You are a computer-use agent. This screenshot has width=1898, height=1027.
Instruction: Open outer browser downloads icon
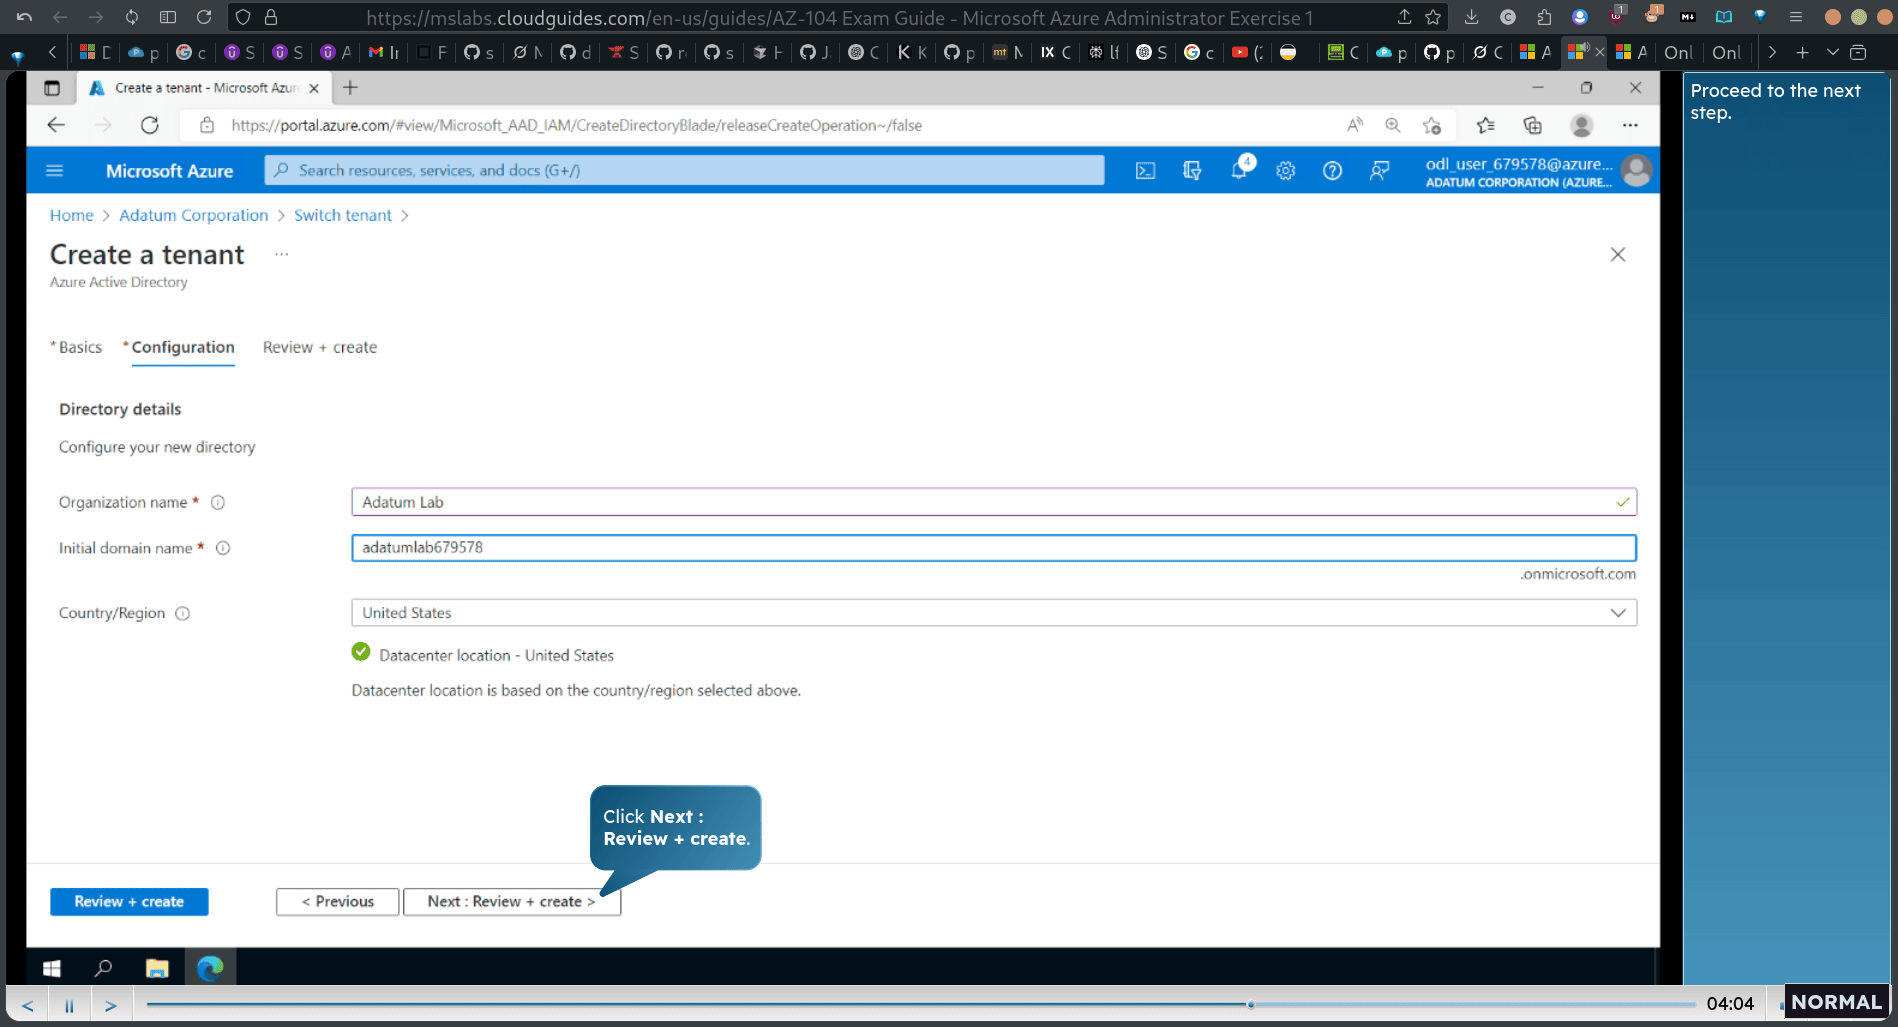[x=1471, y=17]
